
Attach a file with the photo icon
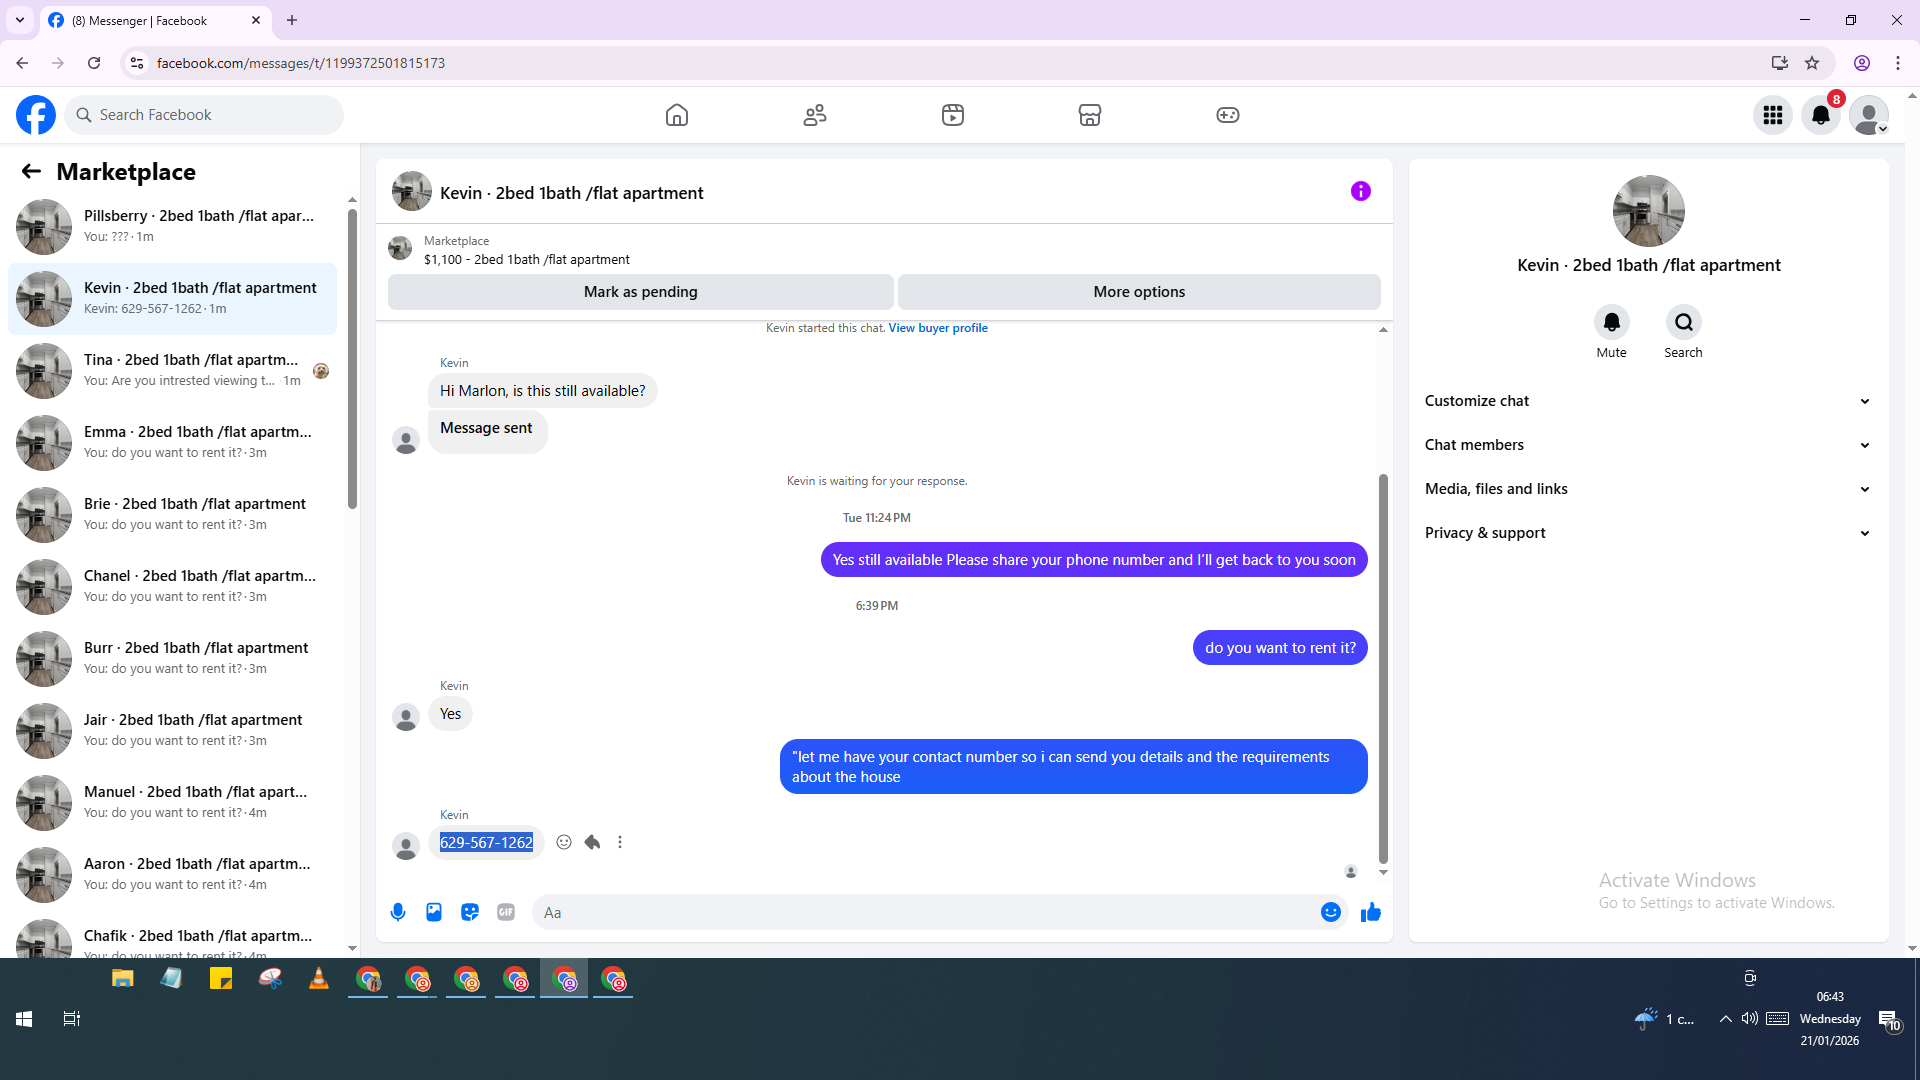(434, 912)
